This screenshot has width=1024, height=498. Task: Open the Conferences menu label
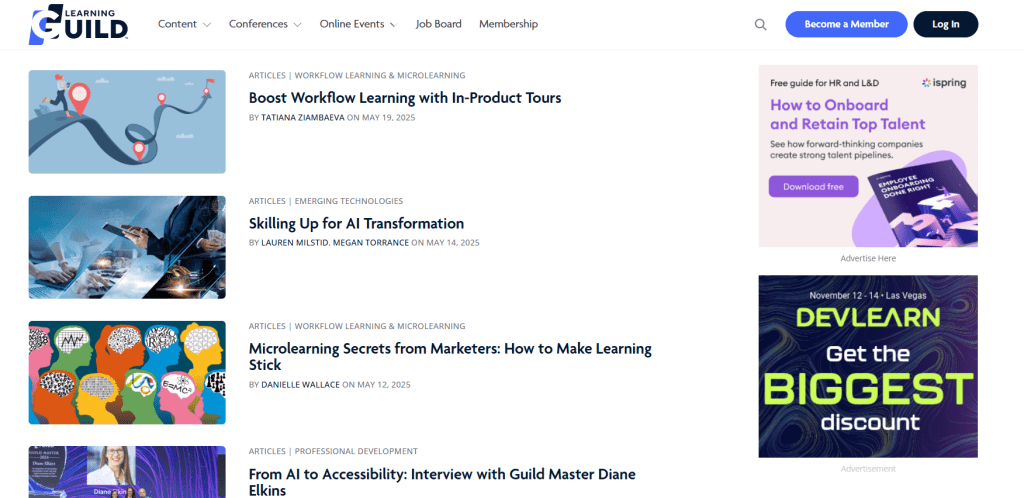[258, 24]
